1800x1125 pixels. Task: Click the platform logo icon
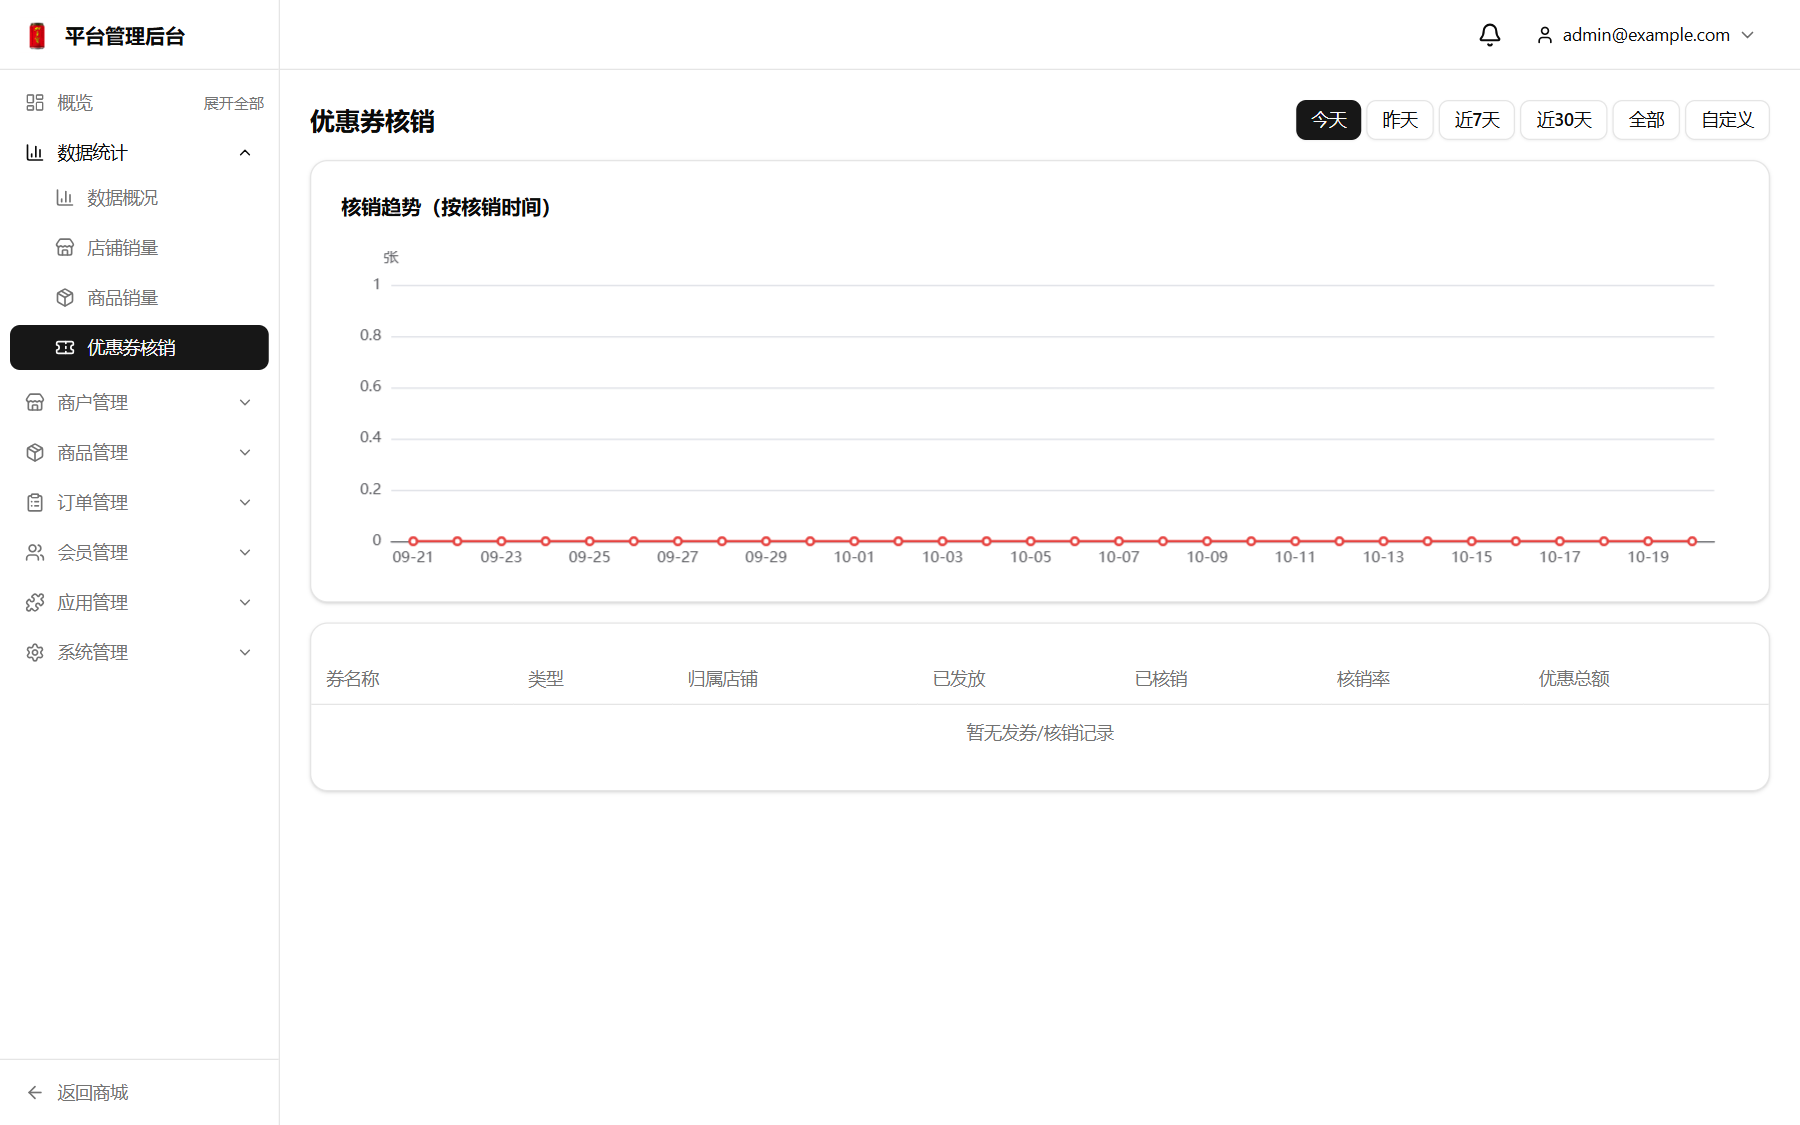tap(38, 36)
